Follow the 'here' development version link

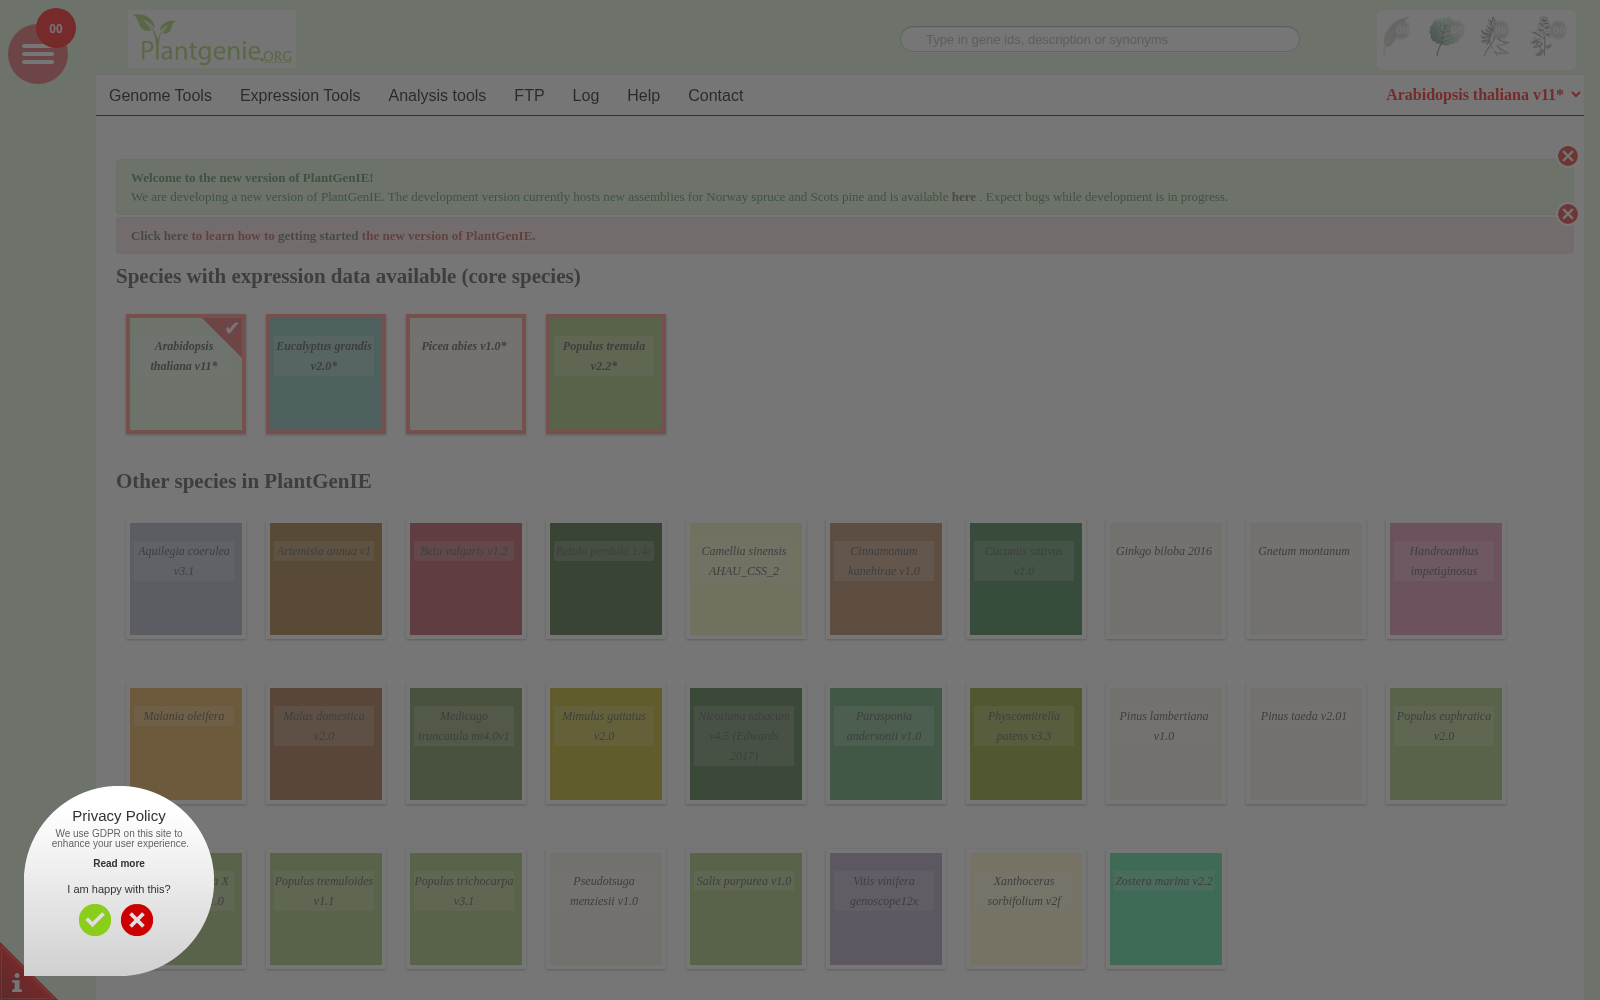pos(963,197)
